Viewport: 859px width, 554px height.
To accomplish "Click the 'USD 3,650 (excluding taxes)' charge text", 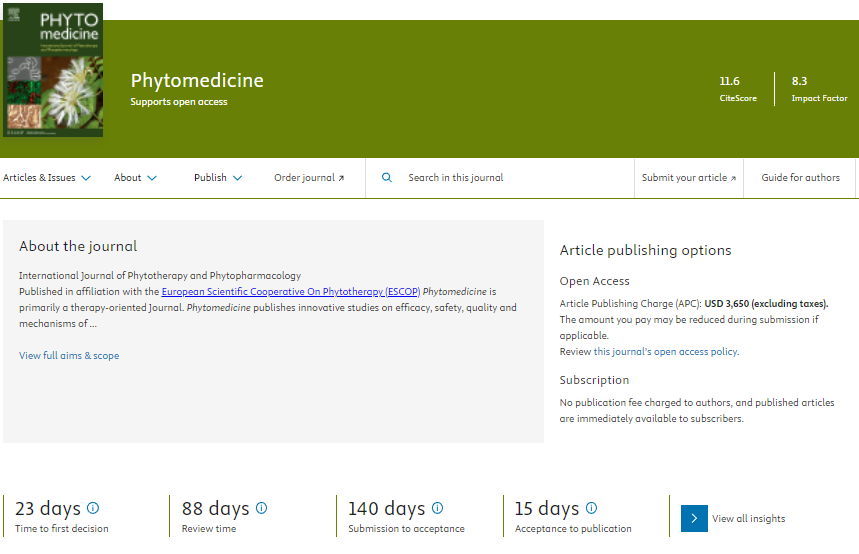I will click(766, 304).
